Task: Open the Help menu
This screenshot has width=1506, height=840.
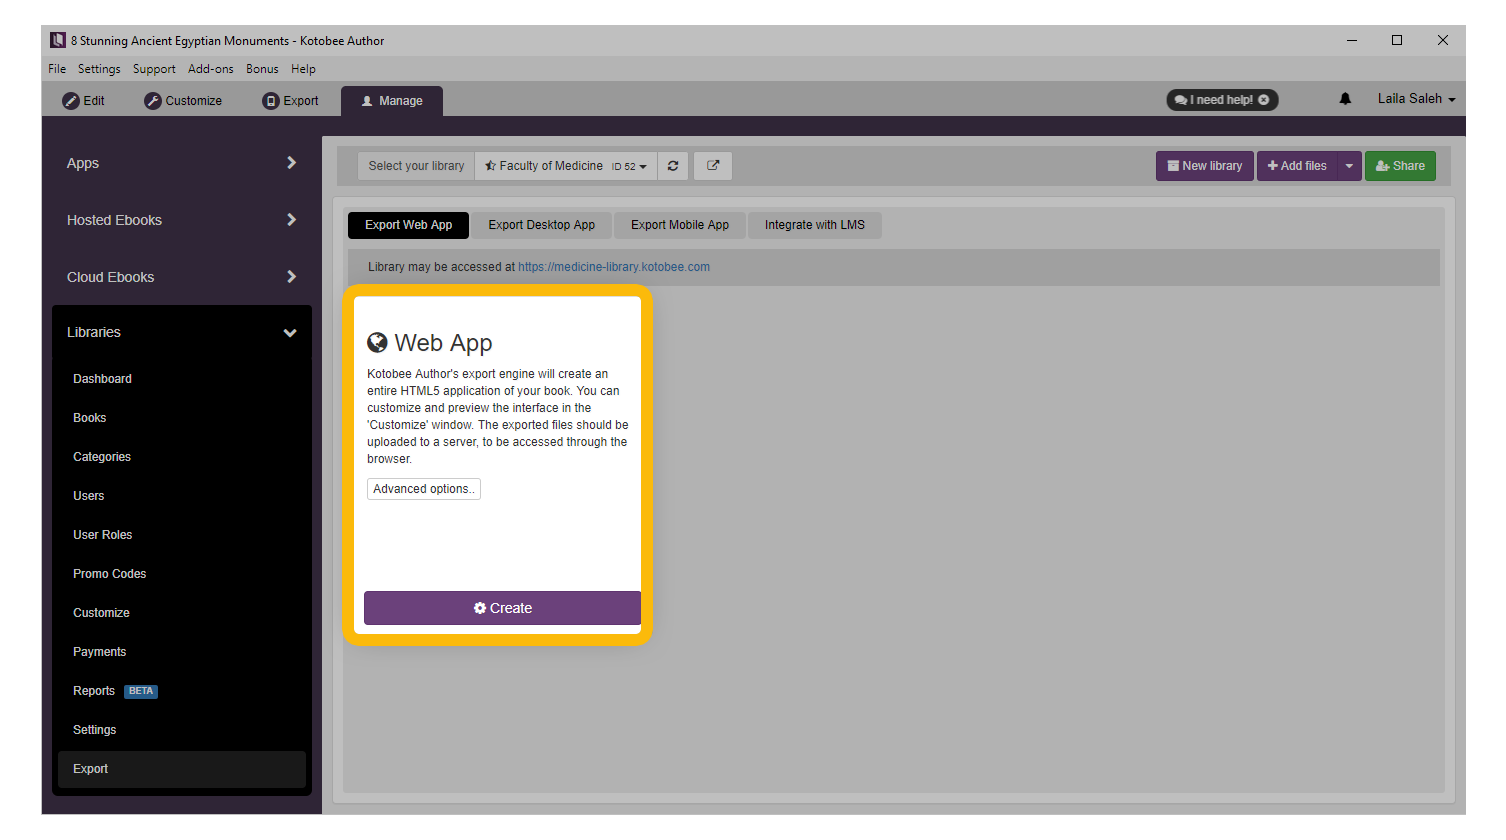Action: point(303,69)
